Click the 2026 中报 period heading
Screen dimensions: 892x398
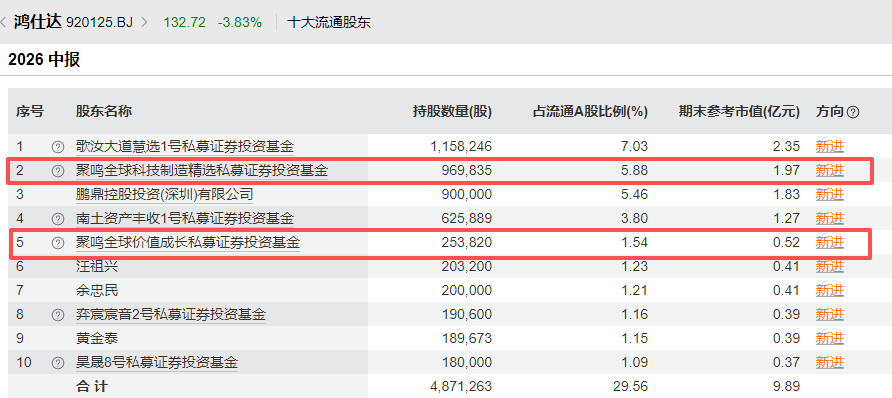coord(44,60)
